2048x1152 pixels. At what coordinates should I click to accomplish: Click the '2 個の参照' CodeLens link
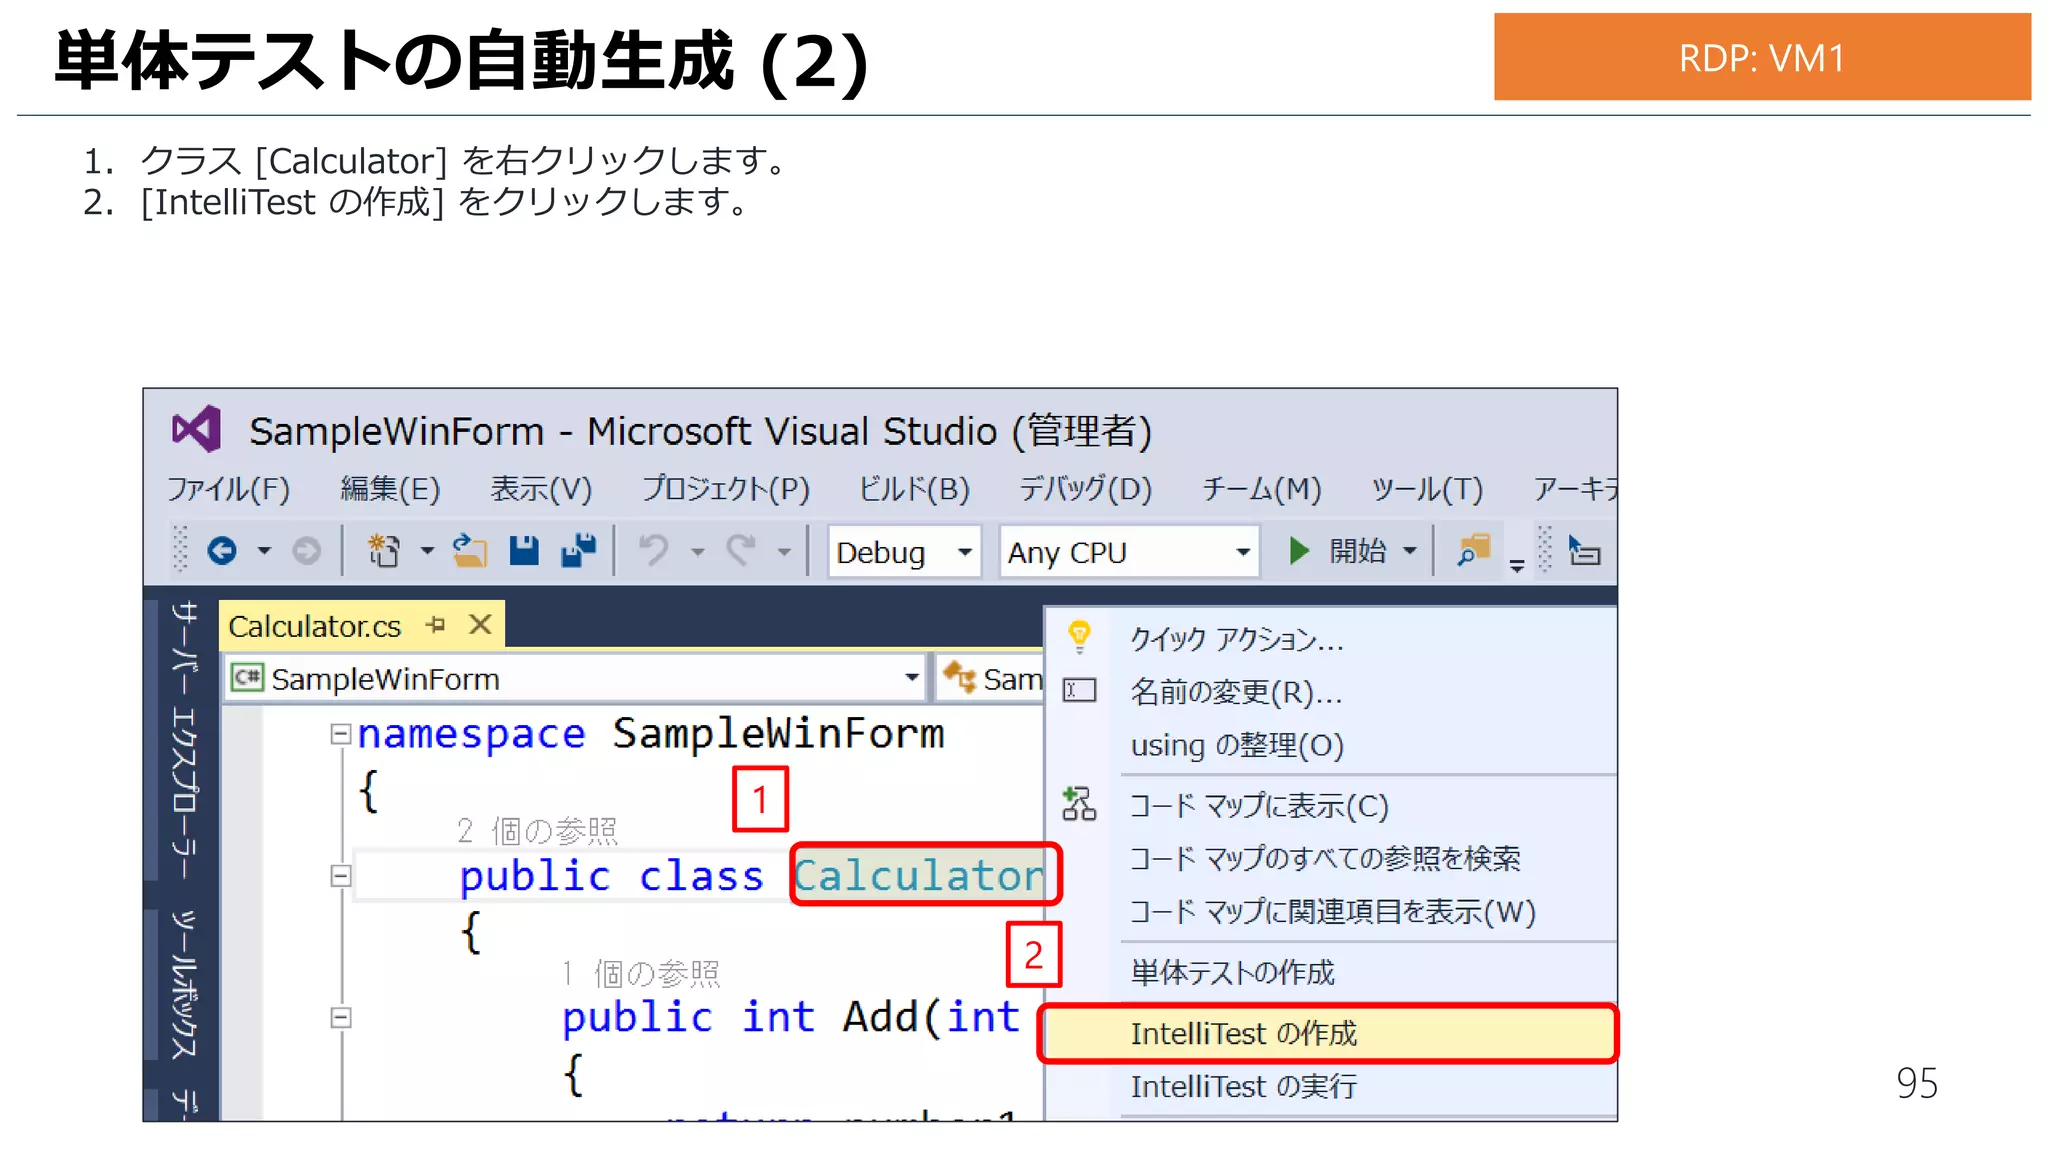click(x=537, y=831)
